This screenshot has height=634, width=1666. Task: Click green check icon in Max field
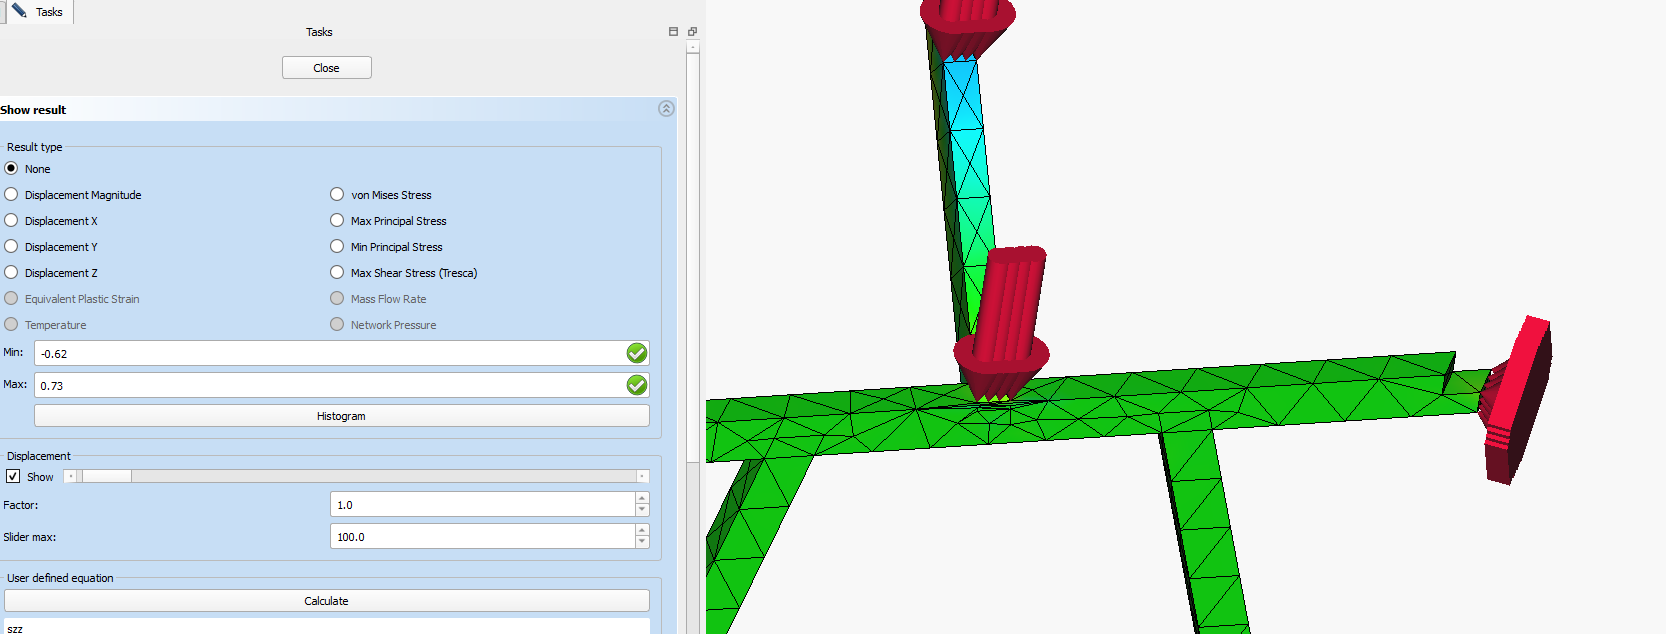click(x=637, y=385)
